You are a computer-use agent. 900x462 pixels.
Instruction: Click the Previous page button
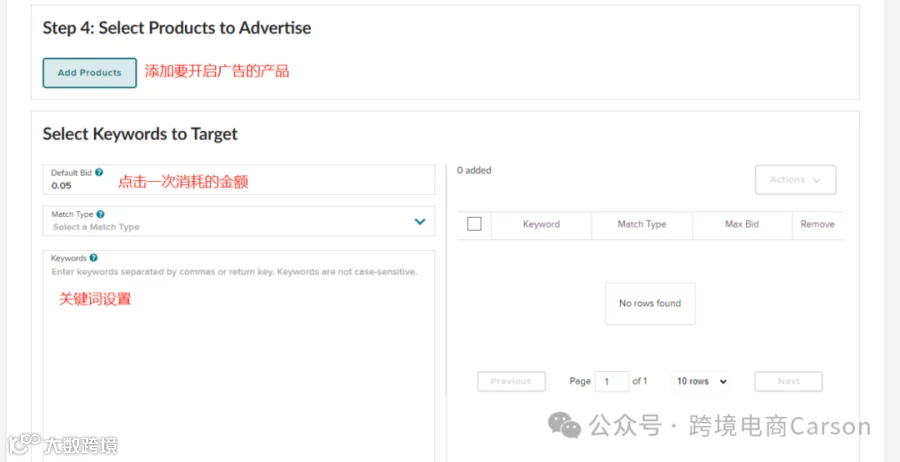(511, 381)
